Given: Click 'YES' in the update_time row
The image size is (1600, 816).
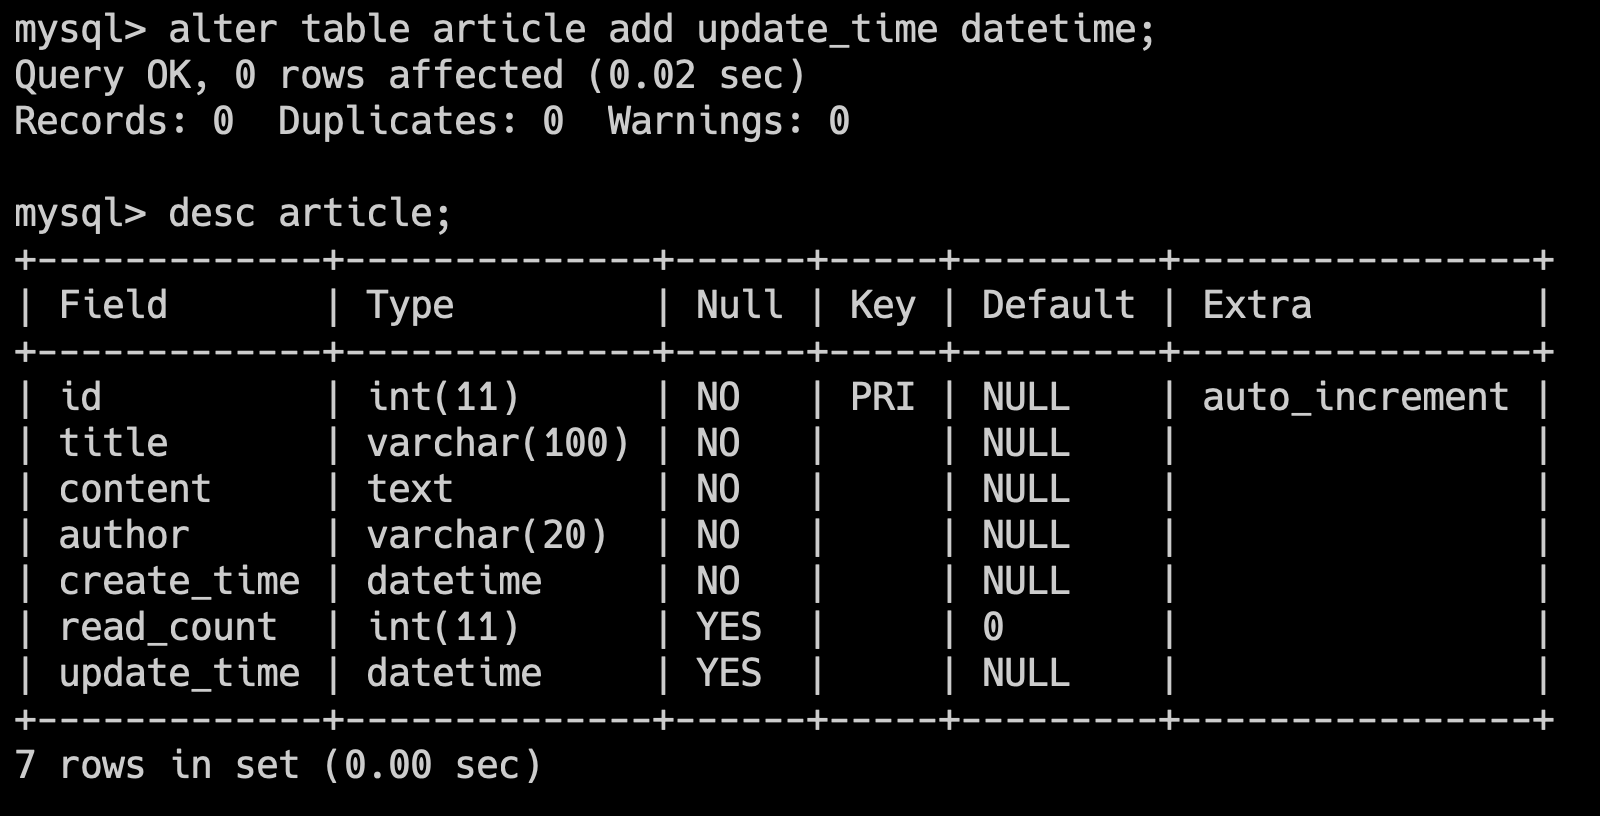Looking at the screenshot, I should pos(729,673).
